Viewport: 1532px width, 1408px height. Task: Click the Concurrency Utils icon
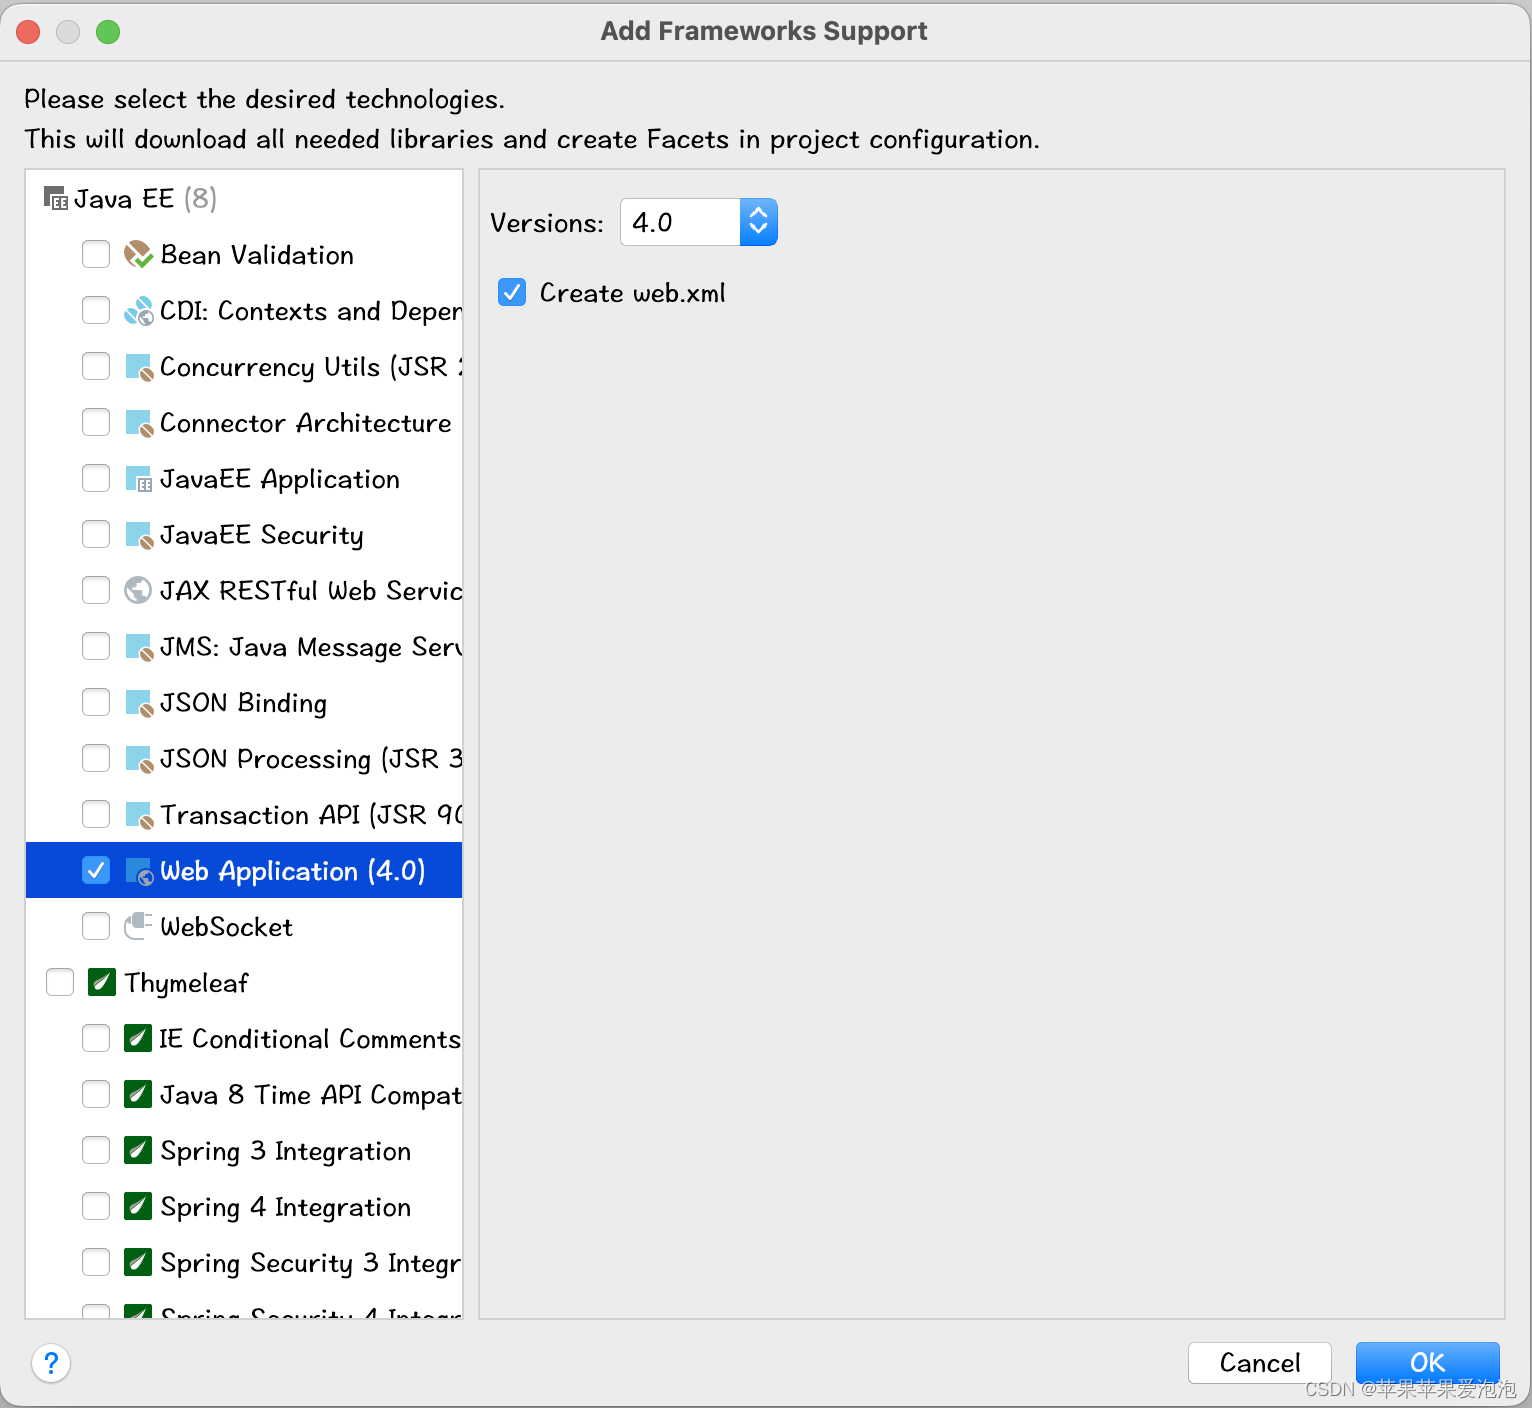[x=138, y=367]
